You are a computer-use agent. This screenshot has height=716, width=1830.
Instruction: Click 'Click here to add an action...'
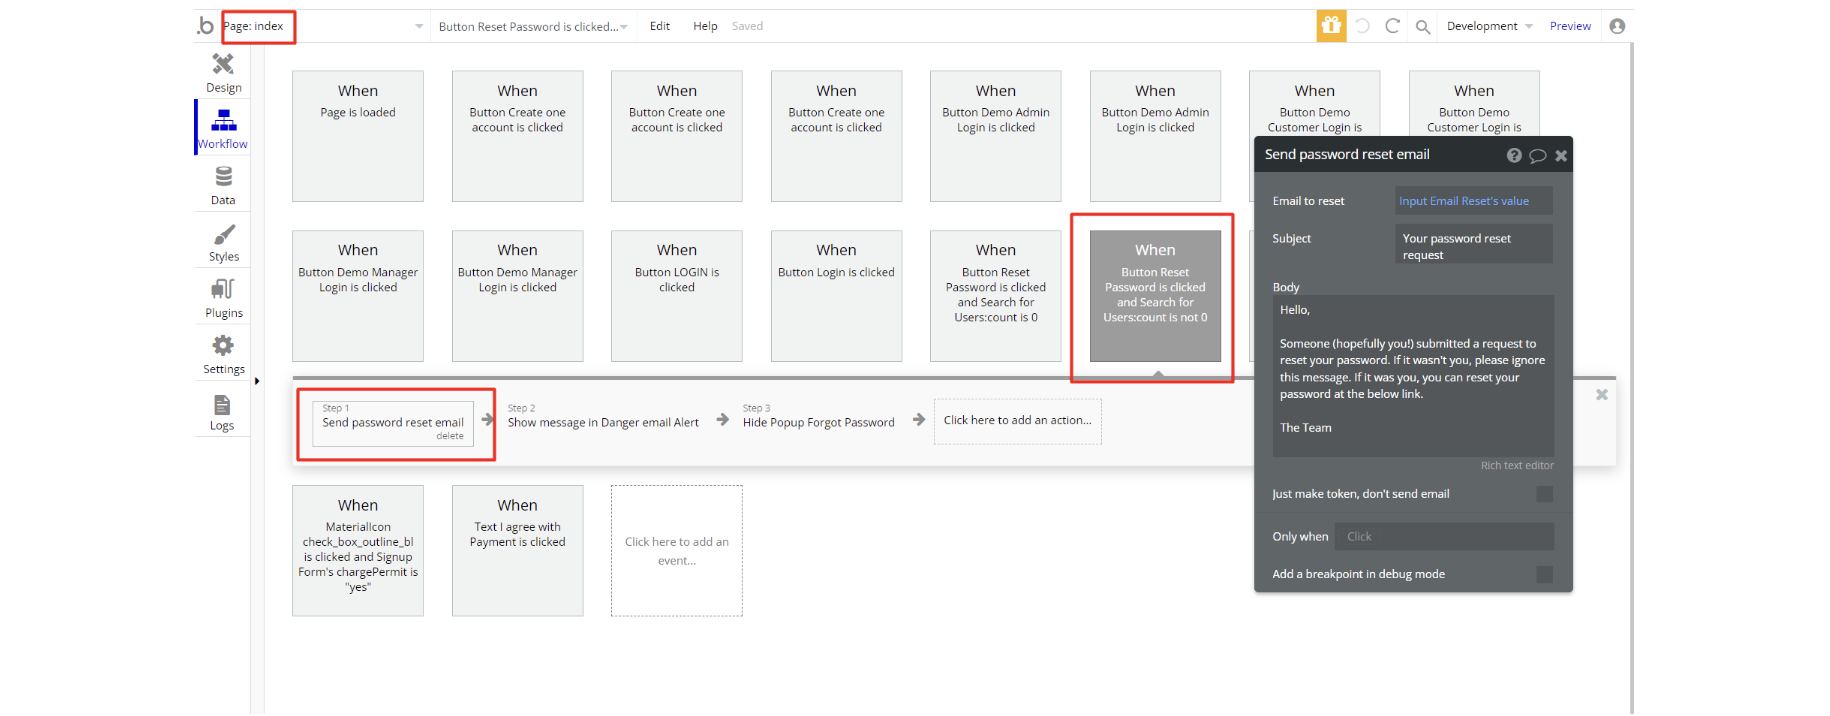tap(1017, 421)
